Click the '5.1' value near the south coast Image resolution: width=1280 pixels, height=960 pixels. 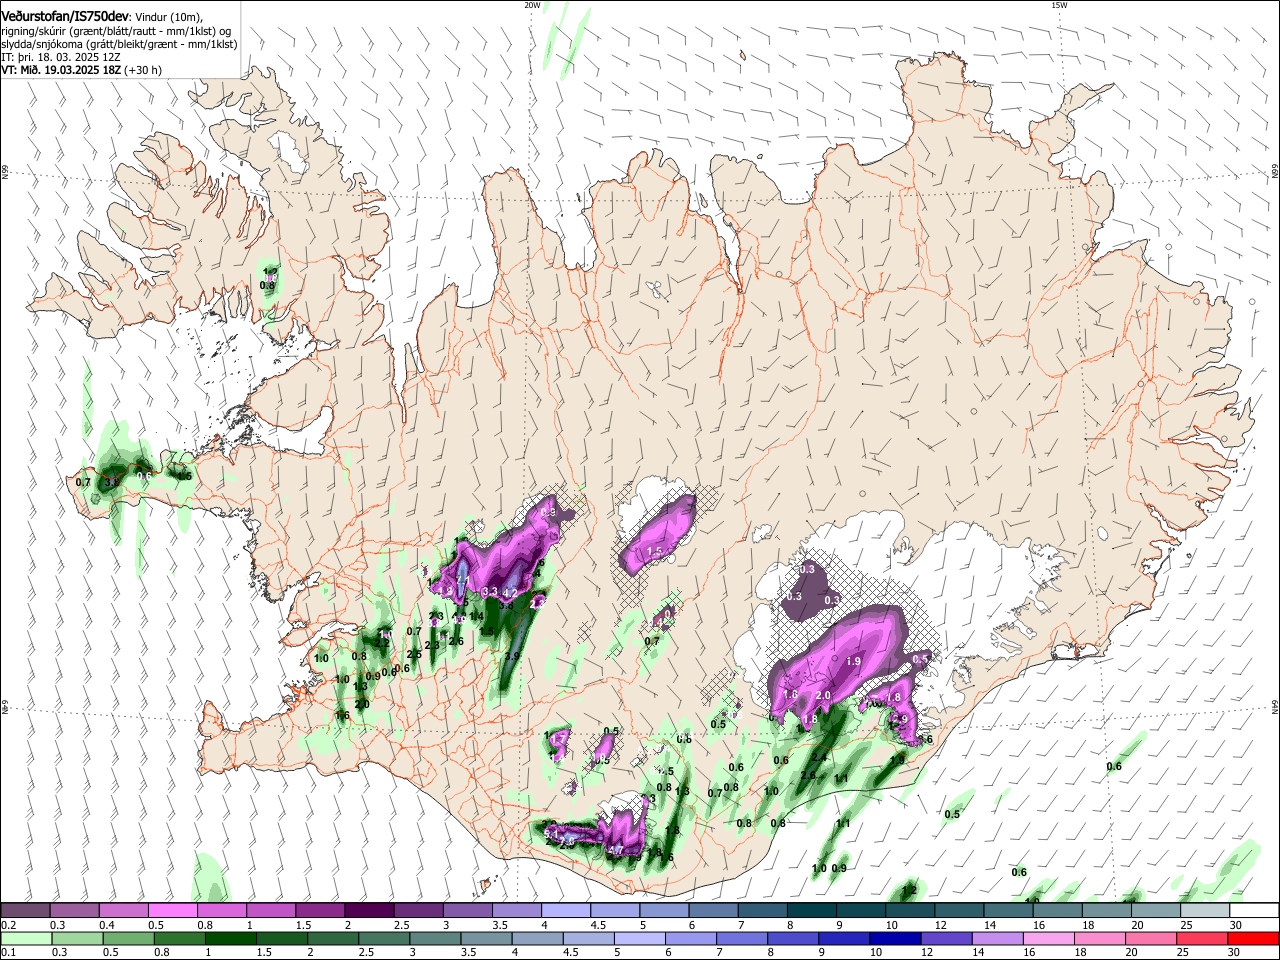click(x=551, y=832)
